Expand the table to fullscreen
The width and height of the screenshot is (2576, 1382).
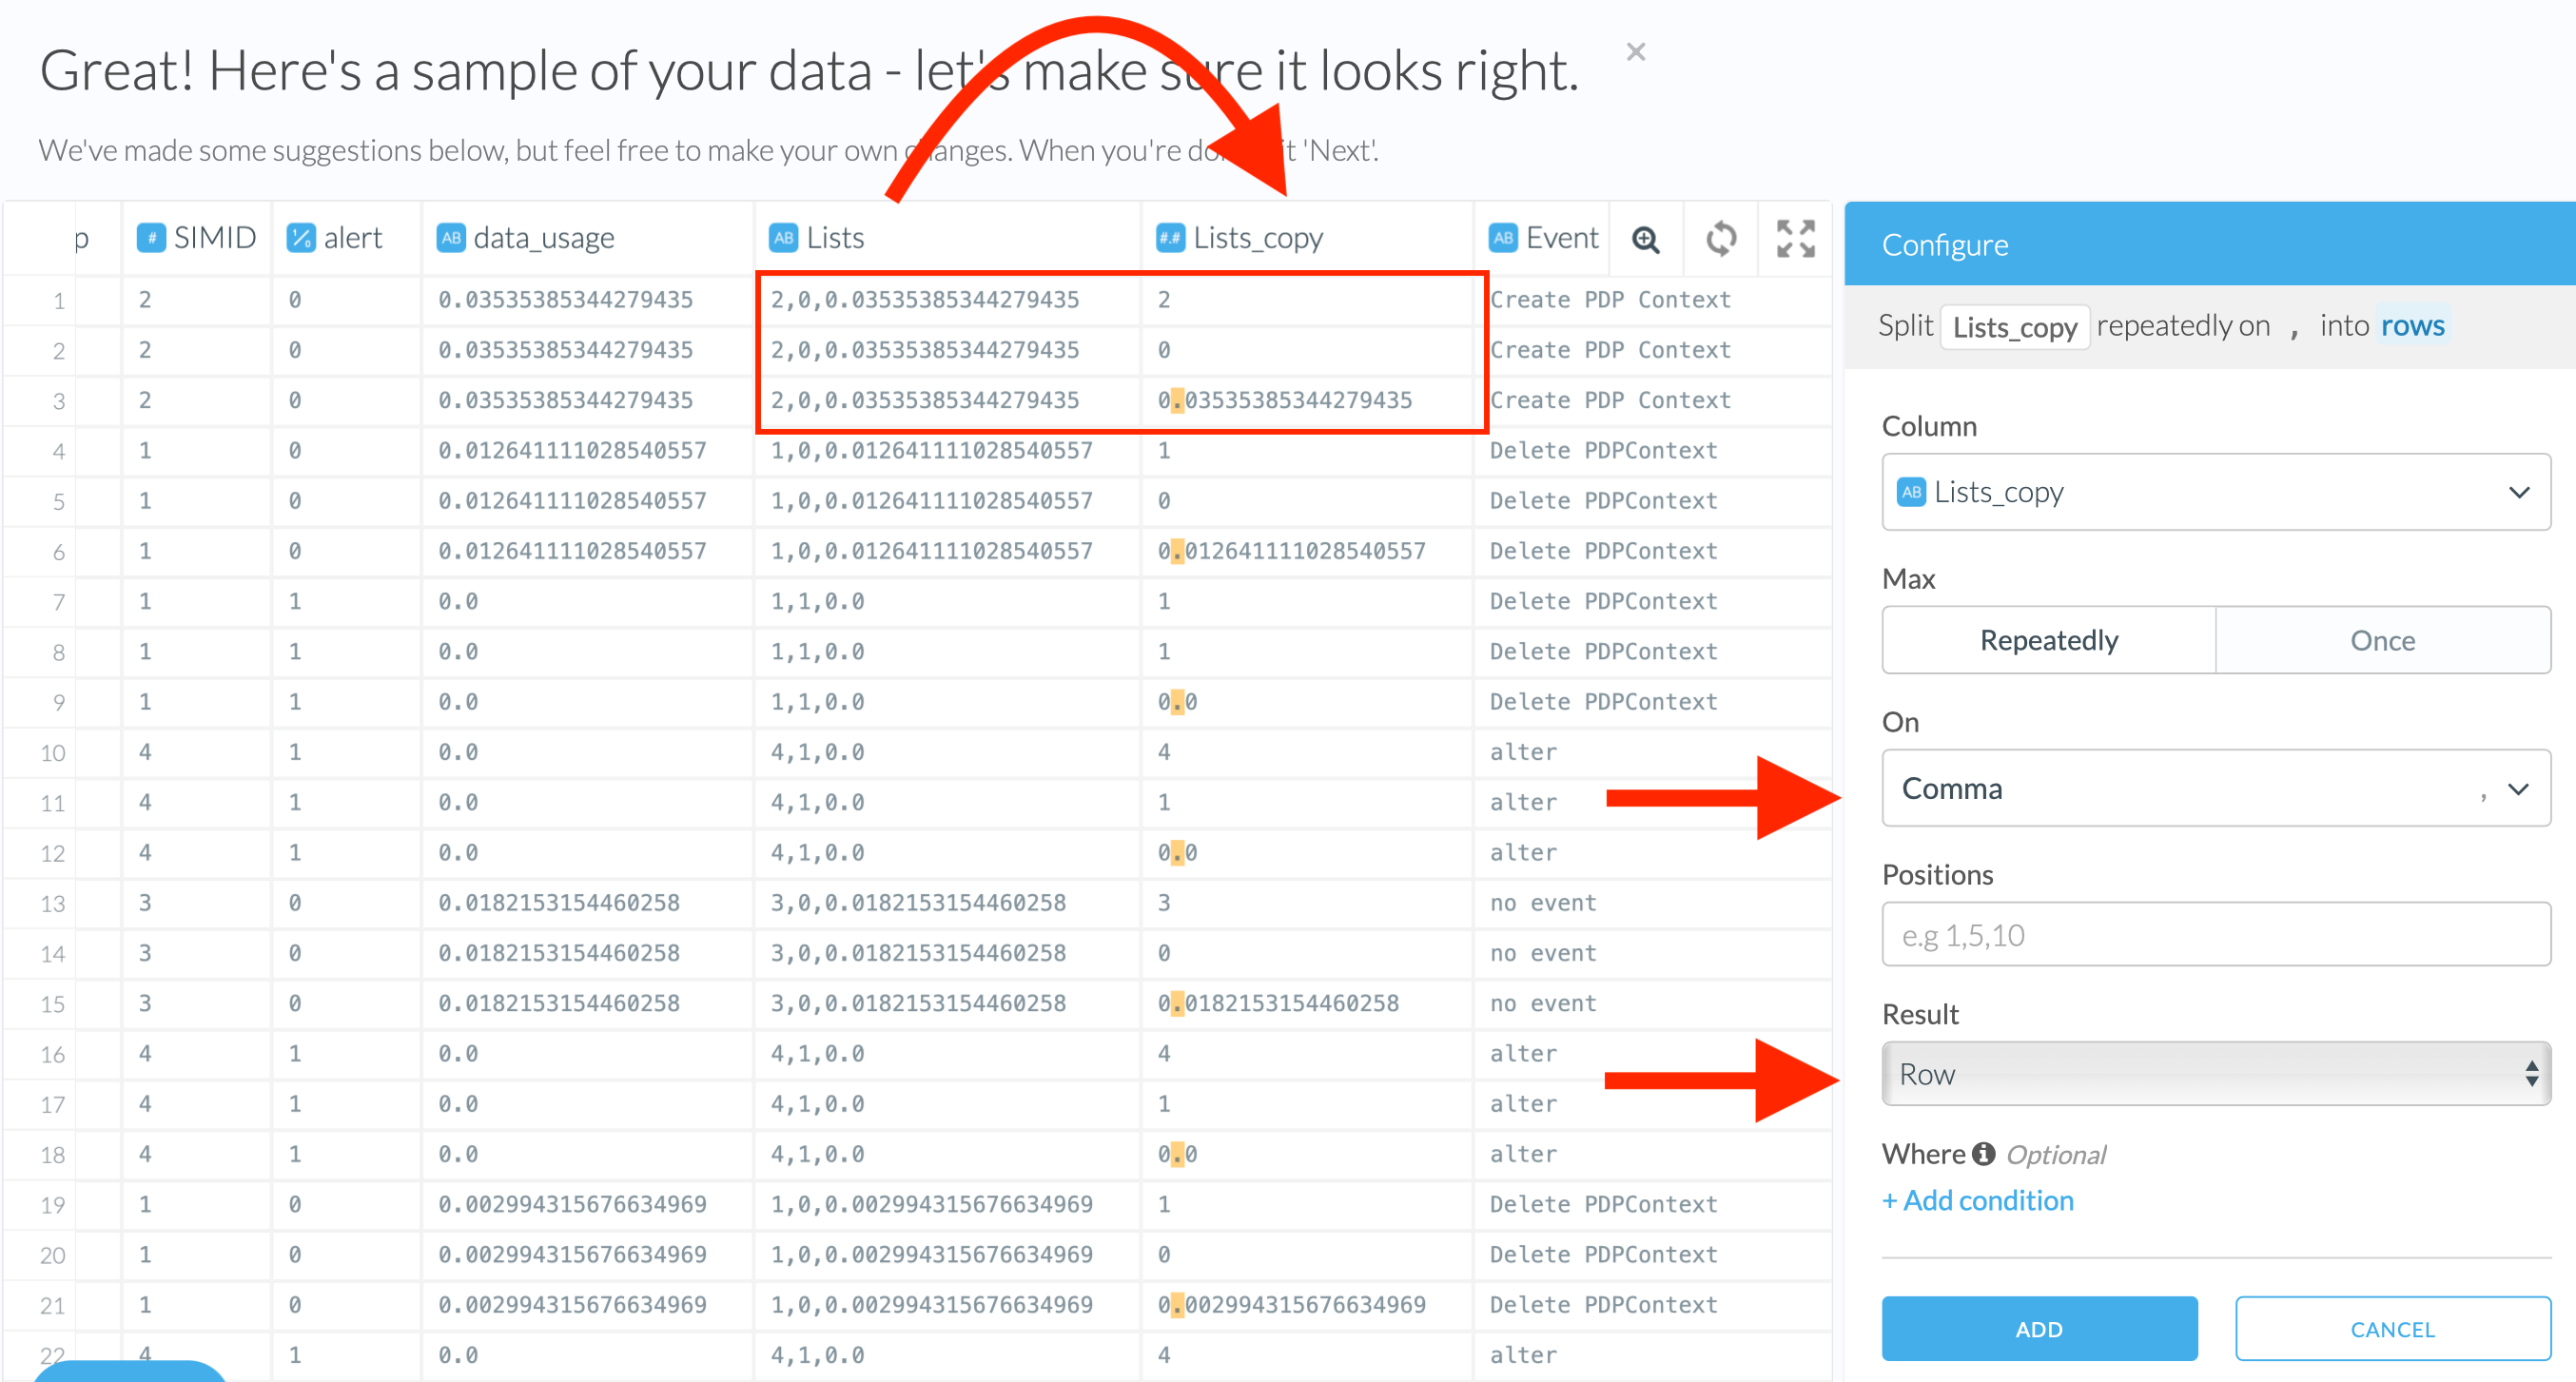[1795, 239]
